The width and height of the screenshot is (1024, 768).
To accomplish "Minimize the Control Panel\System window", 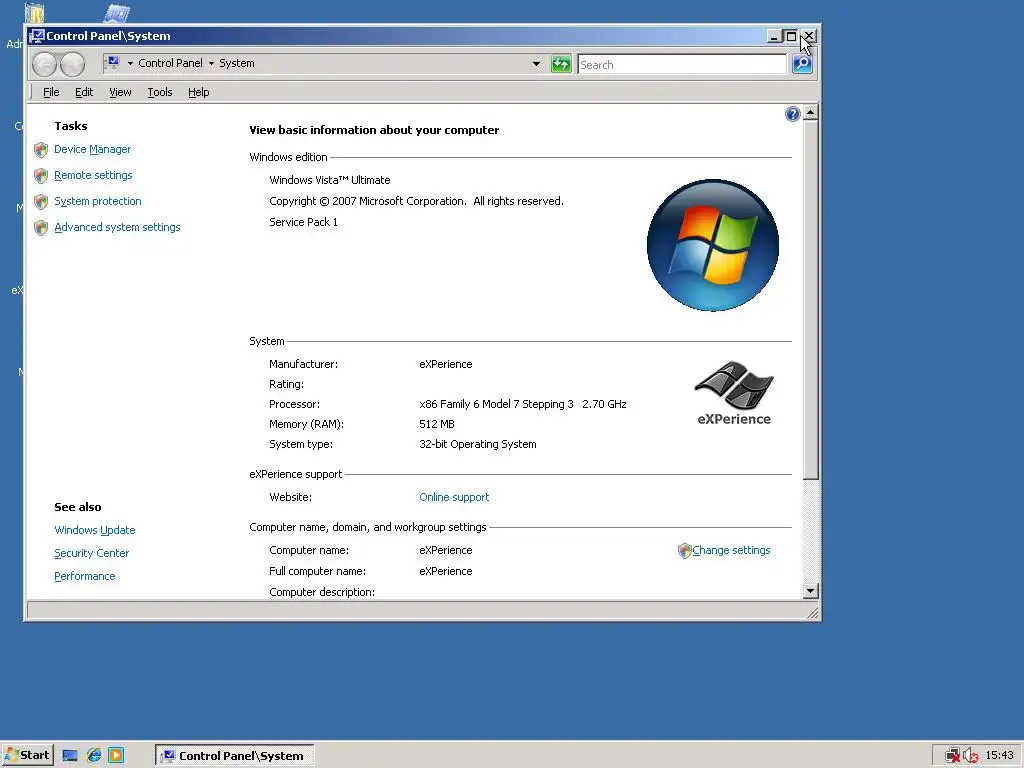I will coord(774,37).
